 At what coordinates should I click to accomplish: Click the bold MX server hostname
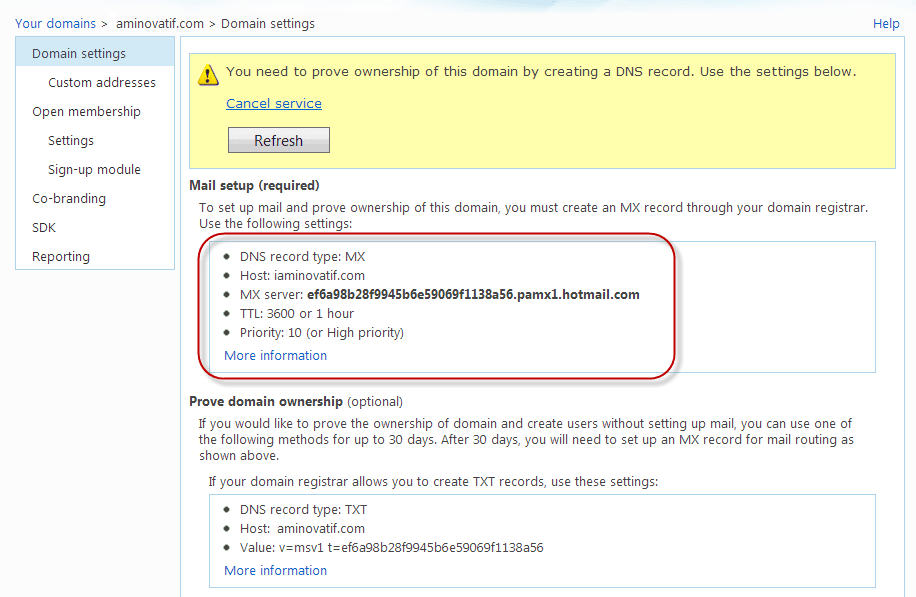click(473, 294)
